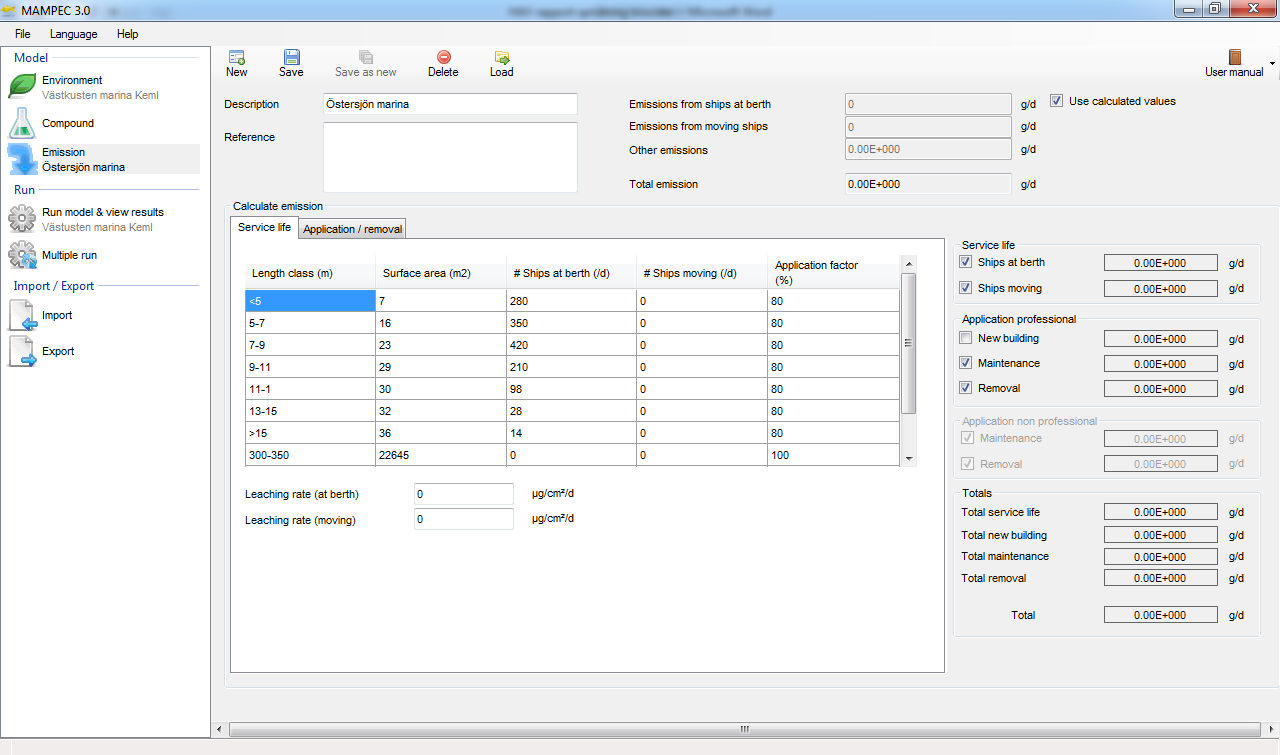Viewport: 1280px width, 755px height.
Task: Click ships at berth cell '98'
Action: [571, 389]
